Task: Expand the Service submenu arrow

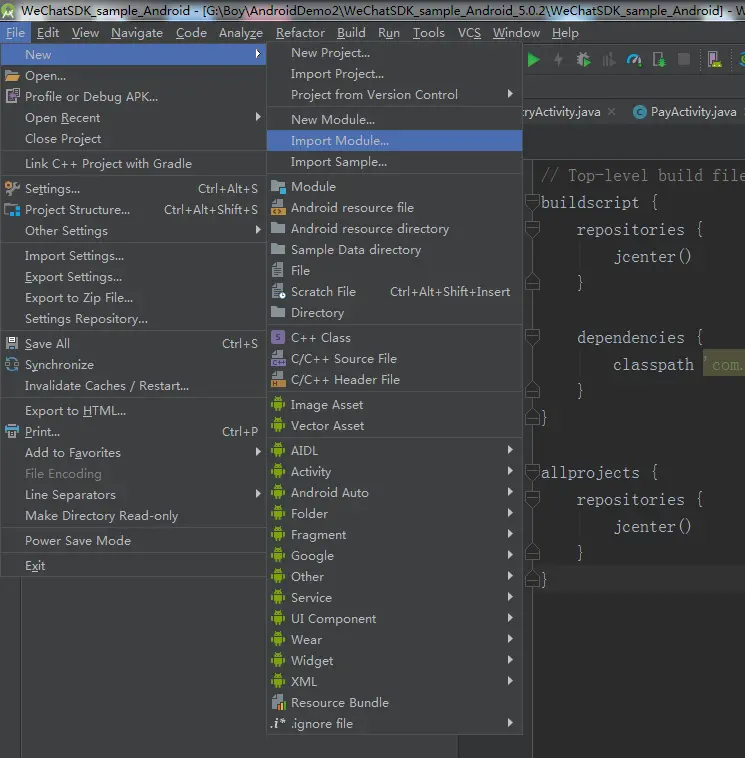Action: click(x=510, y=597)
